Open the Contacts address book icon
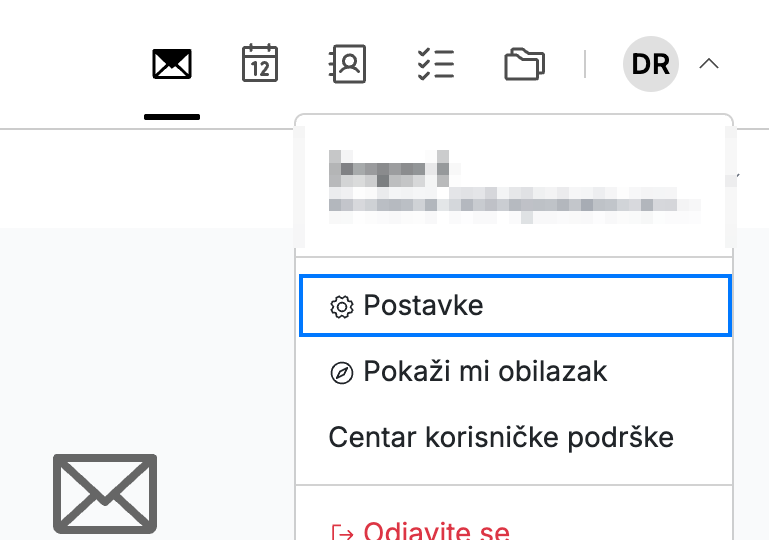 (347, 64)
